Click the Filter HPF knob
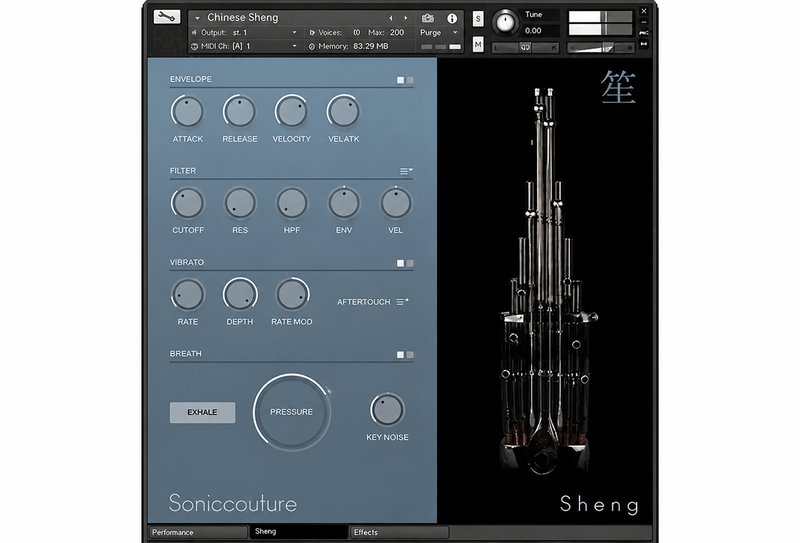800x543 pixels. pos(292,203)
